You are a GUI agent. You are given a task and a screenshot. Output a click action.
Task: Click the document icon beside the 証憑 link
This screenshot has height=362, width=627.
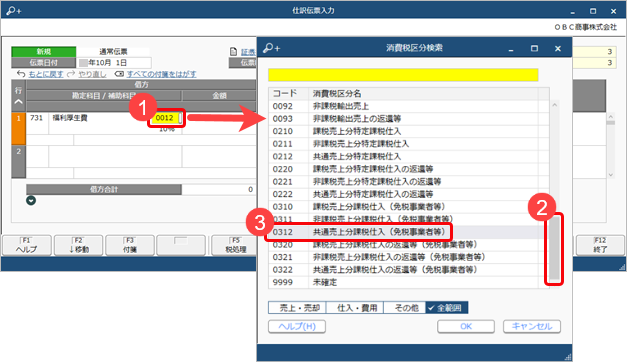click(234, 52)
